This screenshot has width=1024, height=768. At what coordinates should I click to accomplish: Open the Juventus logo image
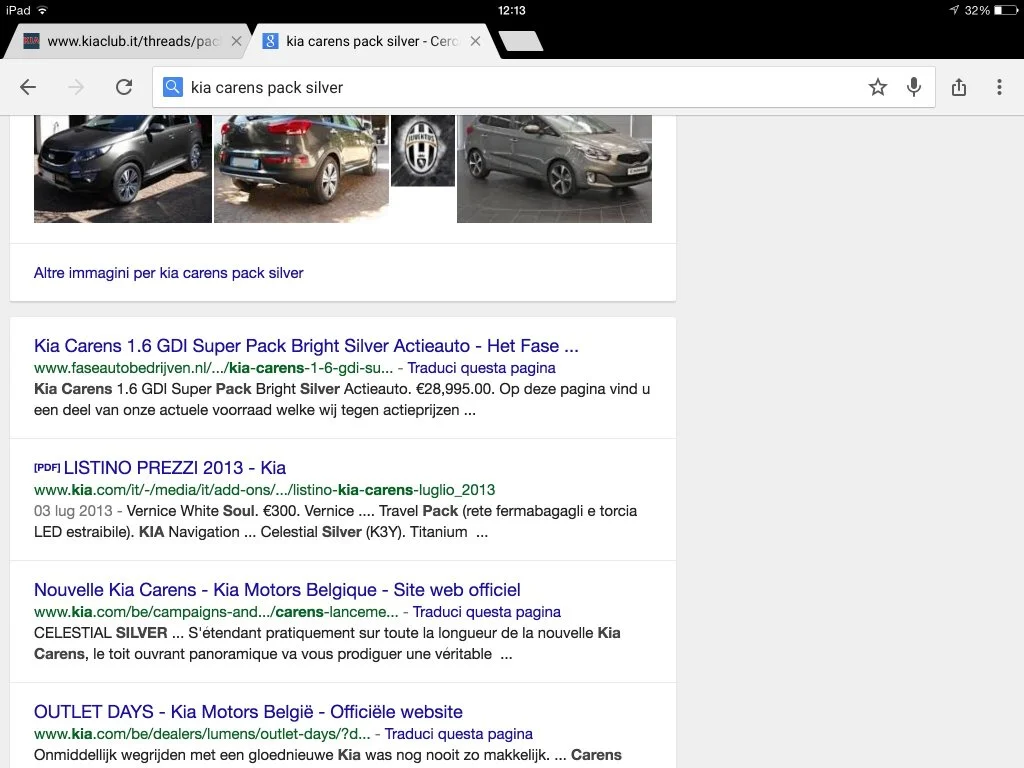coord(423,151)
